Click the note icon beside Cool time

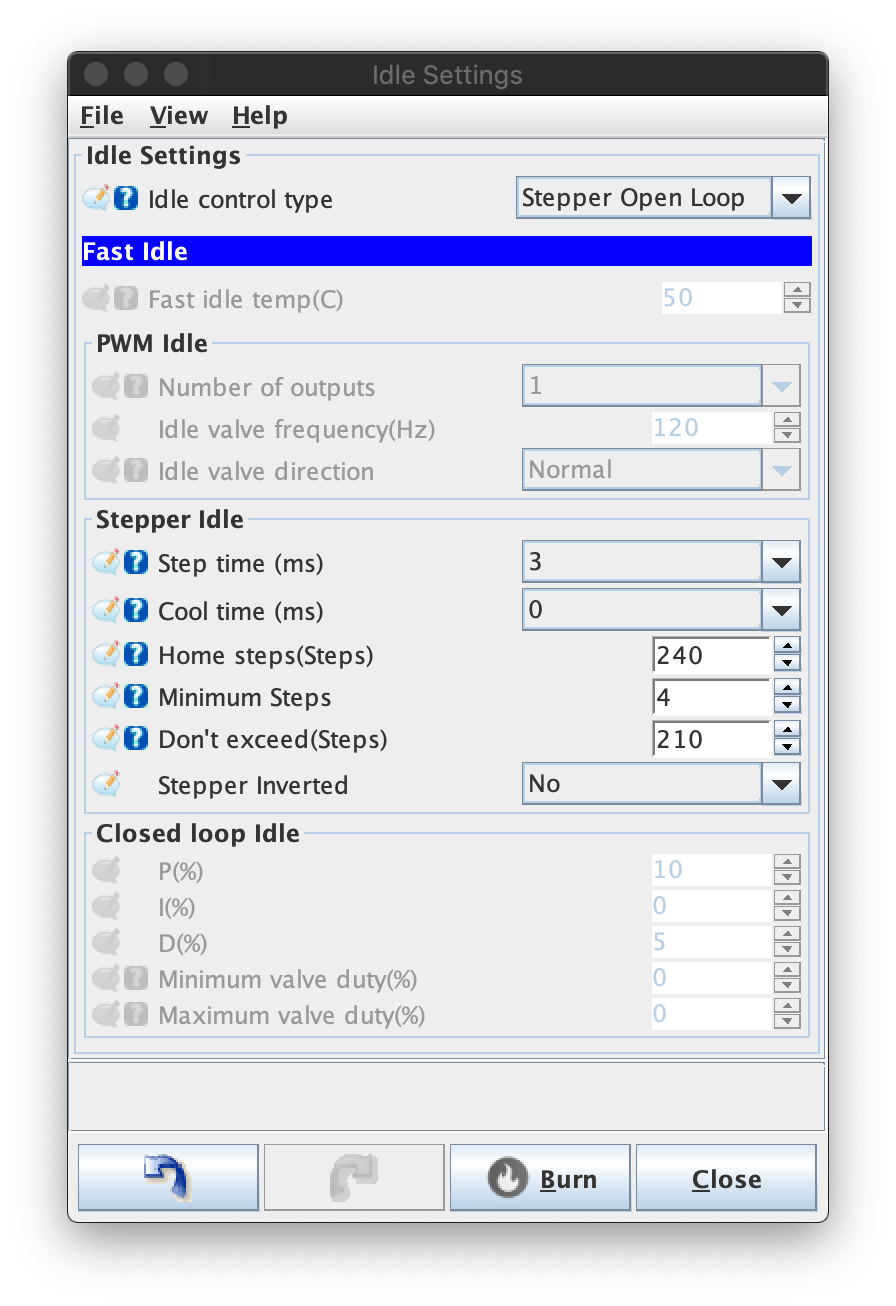(107, 610)
